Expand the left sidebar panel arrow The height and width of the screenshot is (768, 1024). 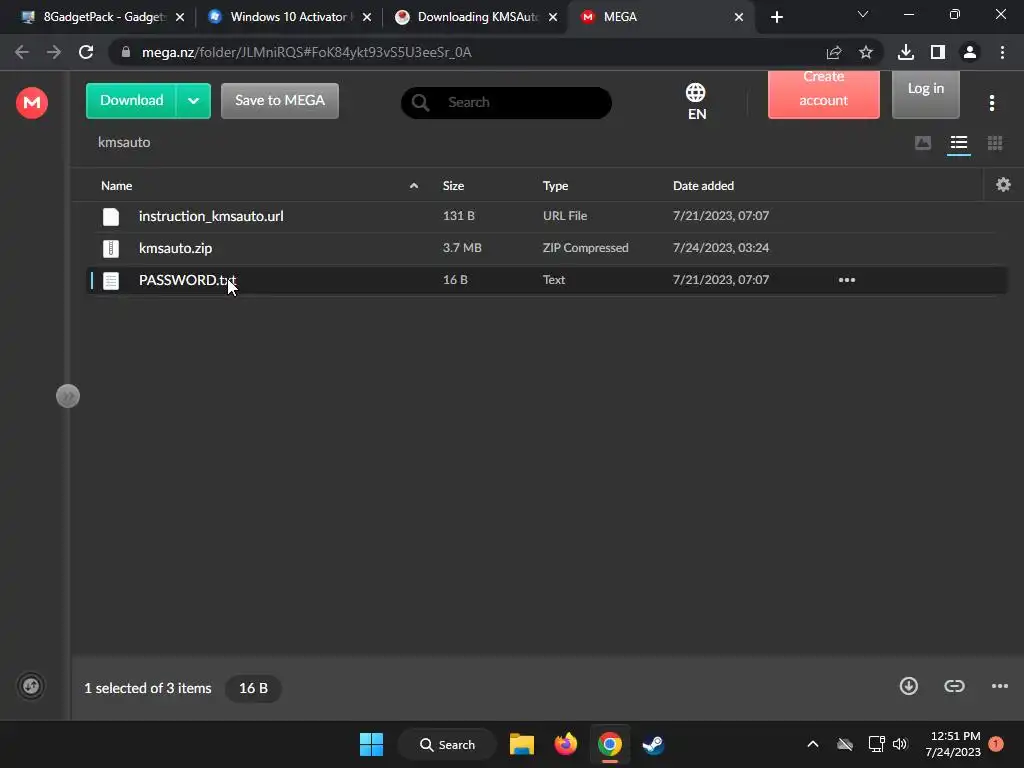[x=68, y=396]
